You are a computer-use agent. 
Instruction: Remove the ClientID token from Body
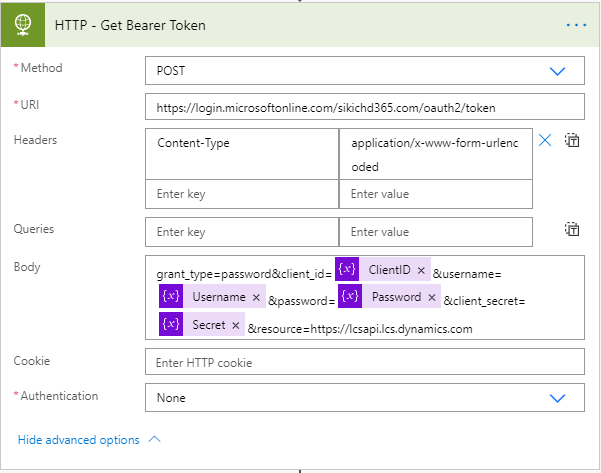[421, 270]
